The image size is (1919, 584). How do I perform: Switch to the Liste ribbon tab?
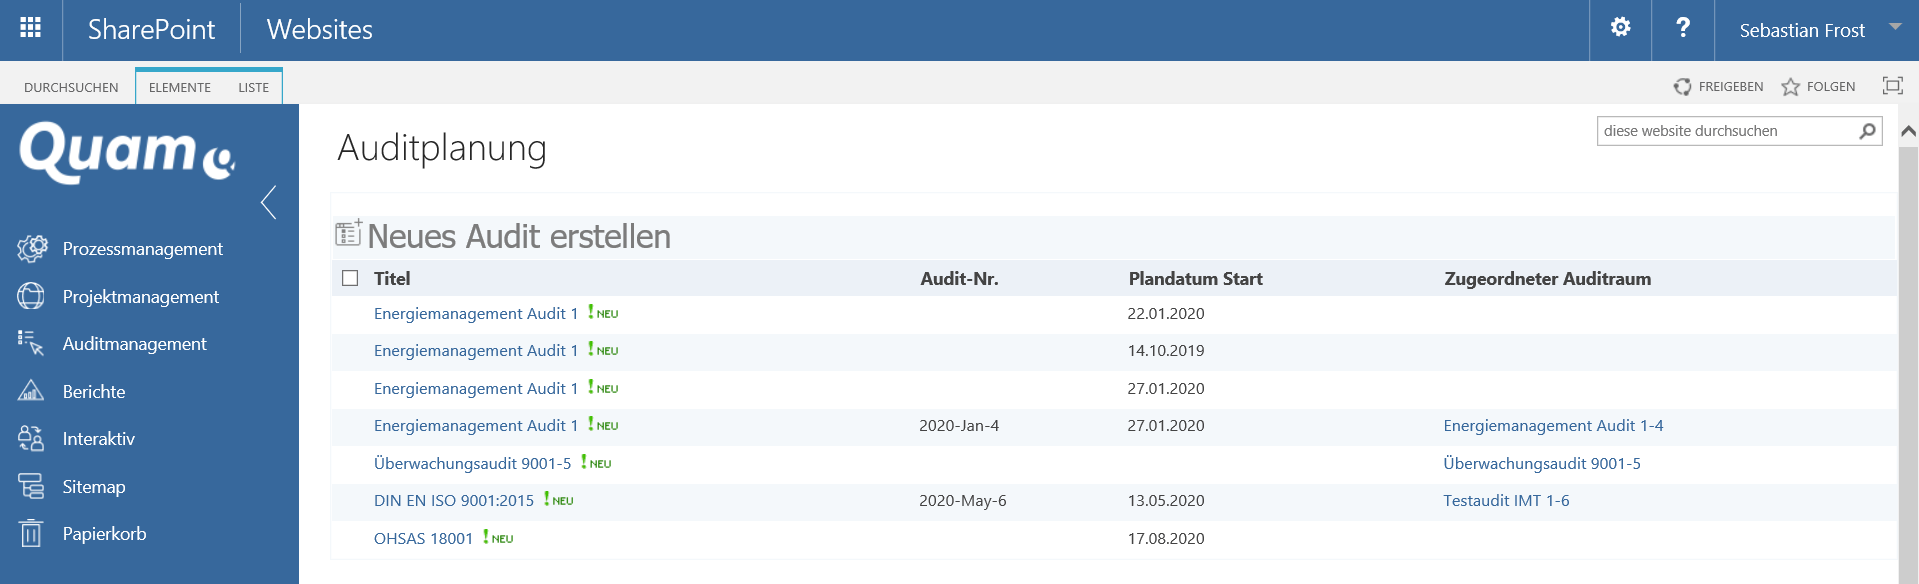(253, 87)
